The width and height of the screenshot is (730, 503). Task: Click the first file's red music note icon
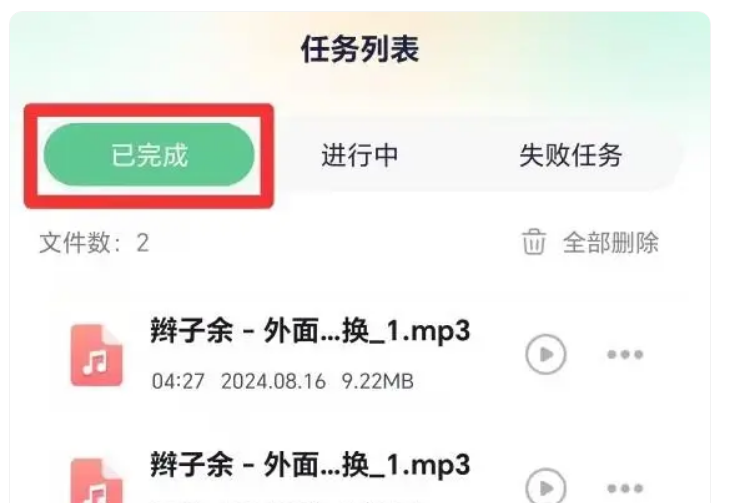click(x=97, y=355)
